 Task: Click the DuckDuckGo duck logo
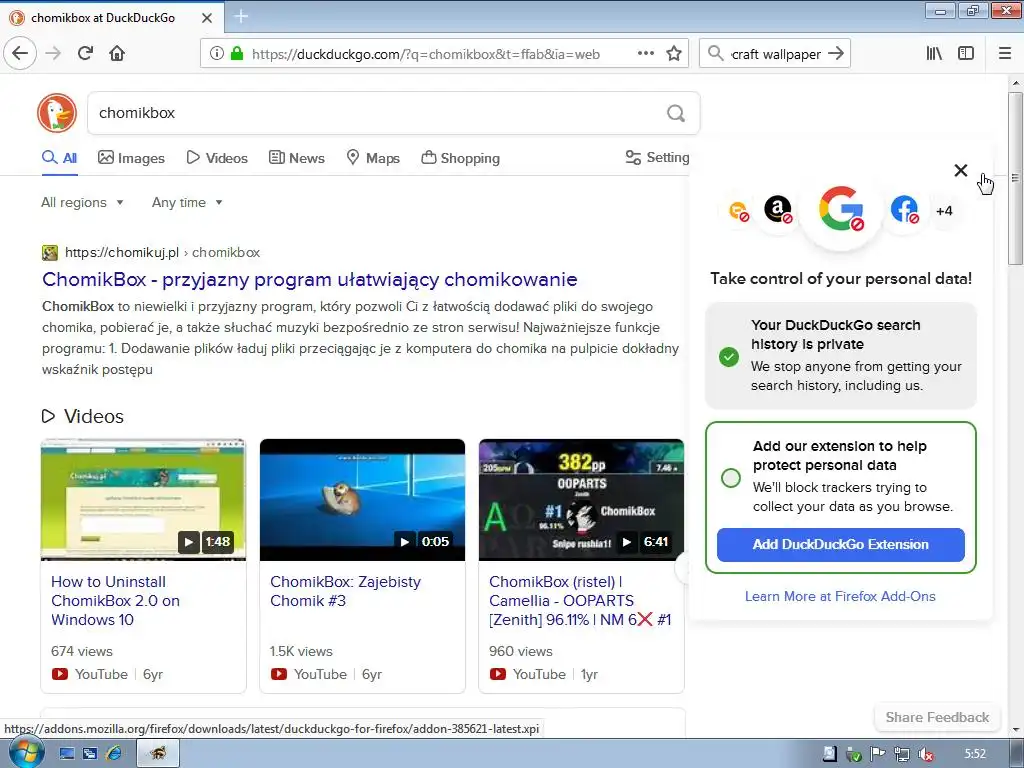(57, 113)
